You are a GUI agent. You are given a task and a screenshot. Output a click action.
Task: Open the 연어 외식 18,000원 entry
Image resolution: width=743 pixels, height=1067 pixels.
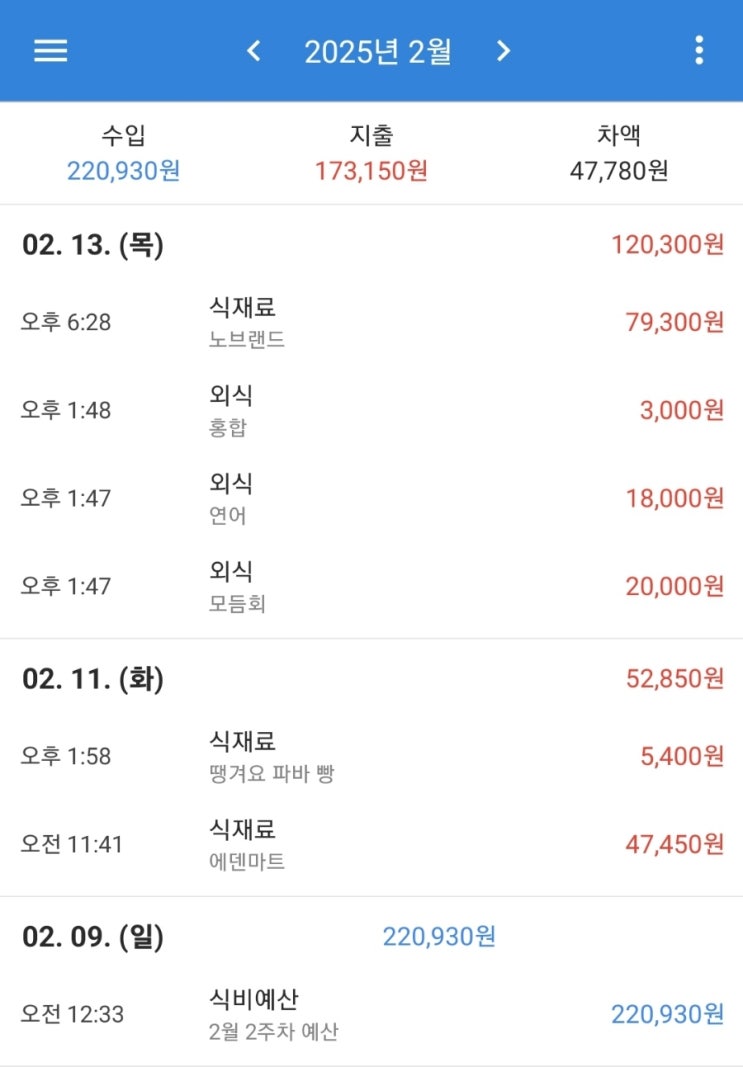click(372, 498)
